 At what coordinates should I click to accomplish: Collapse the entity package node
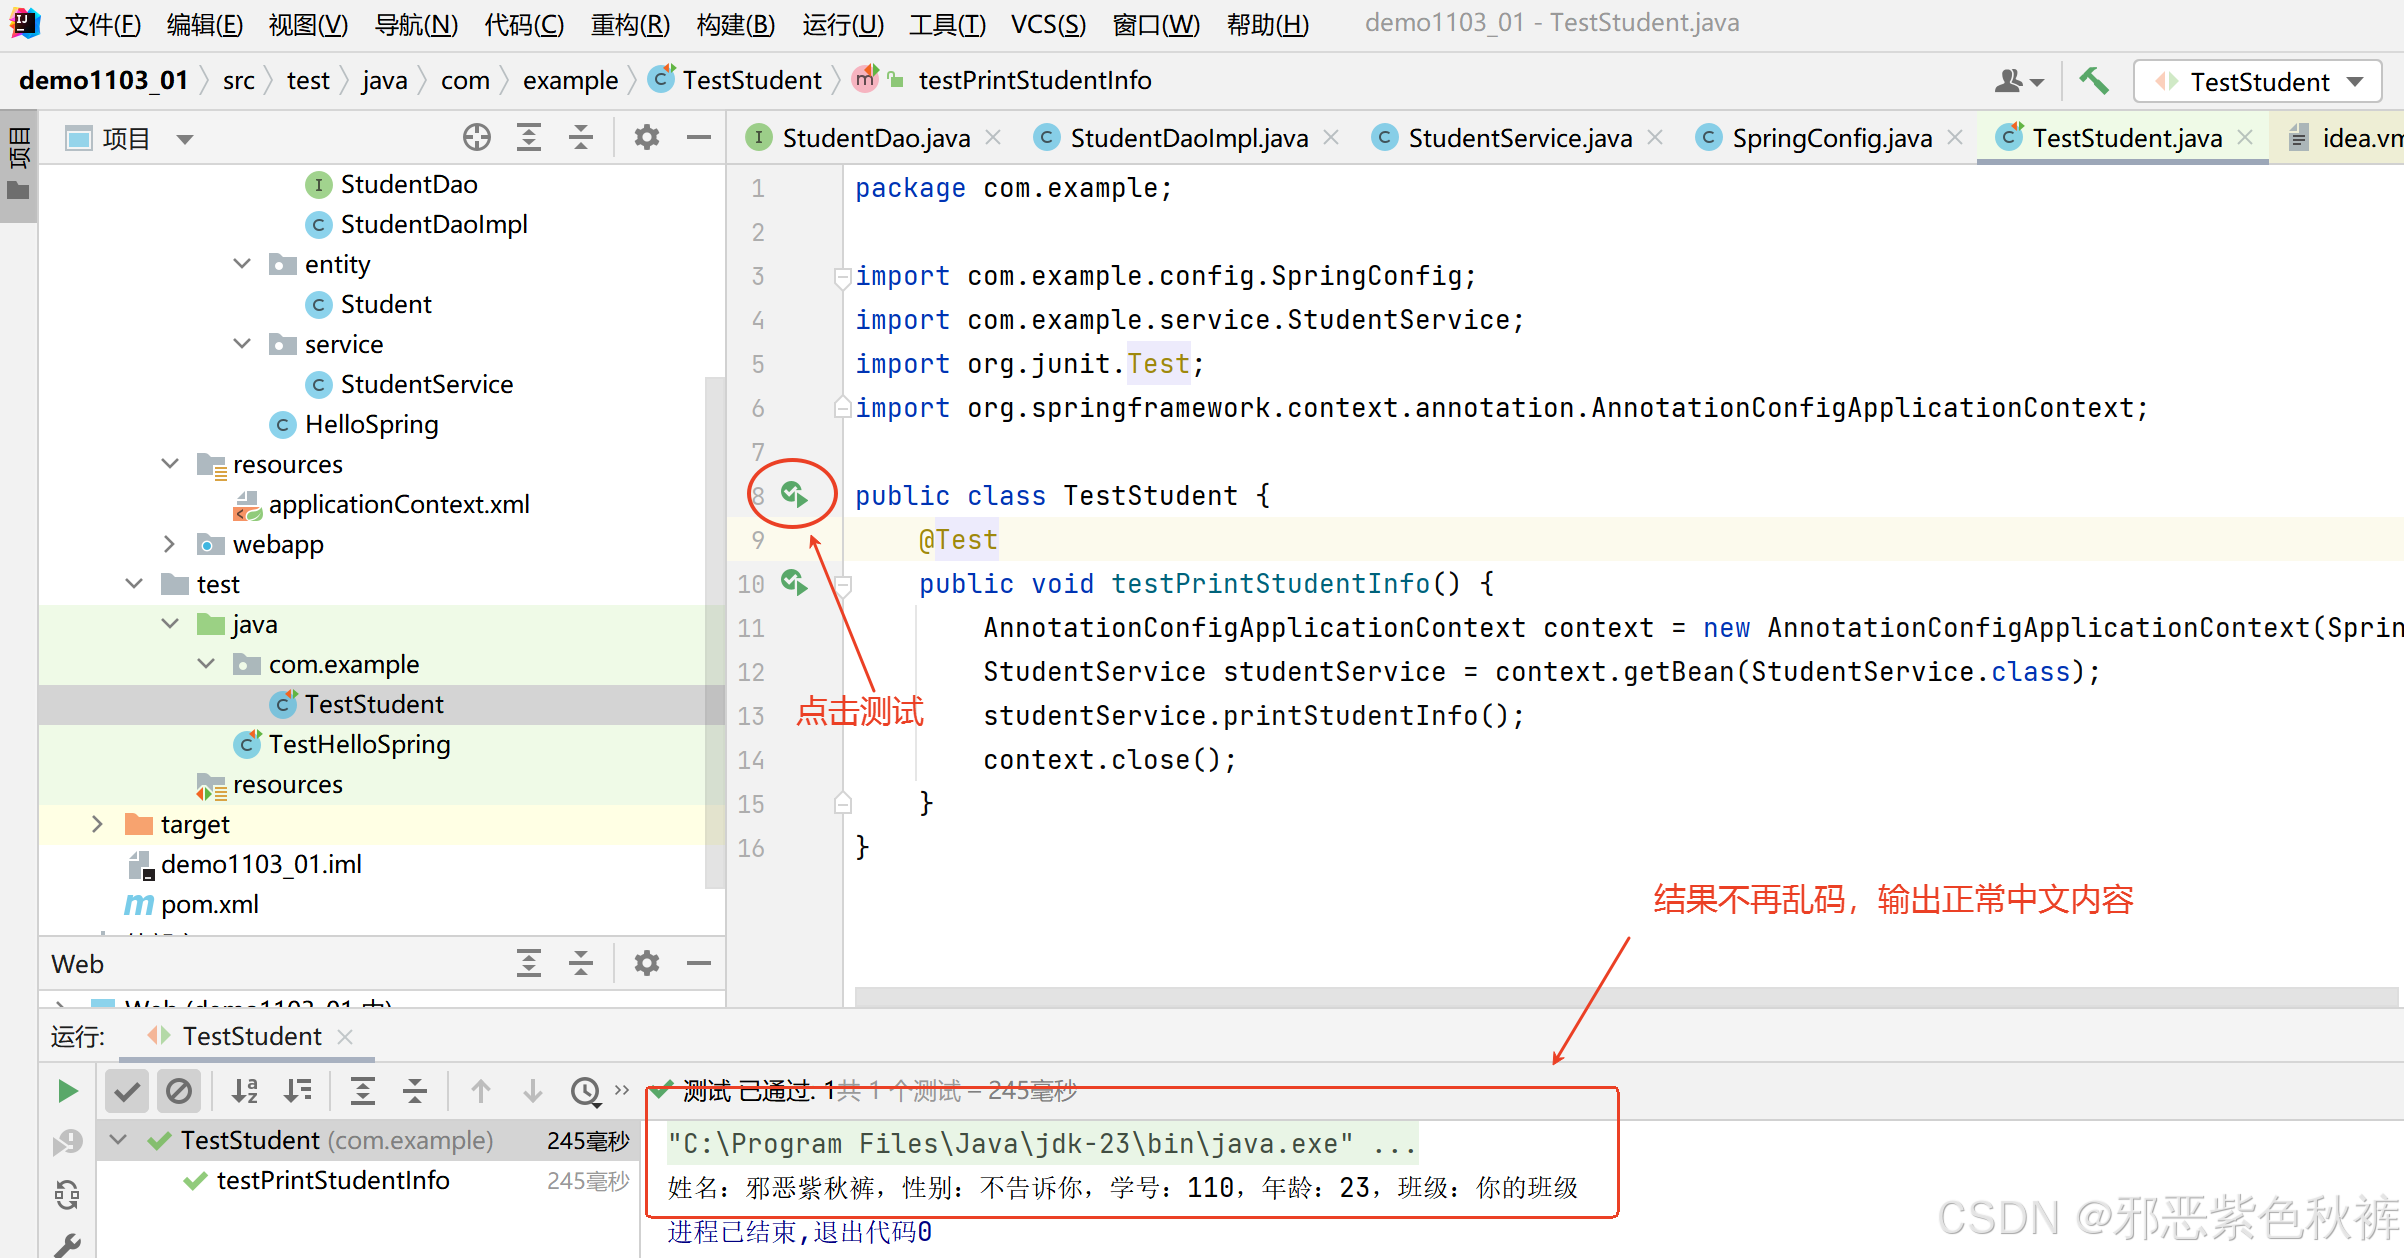242,264
